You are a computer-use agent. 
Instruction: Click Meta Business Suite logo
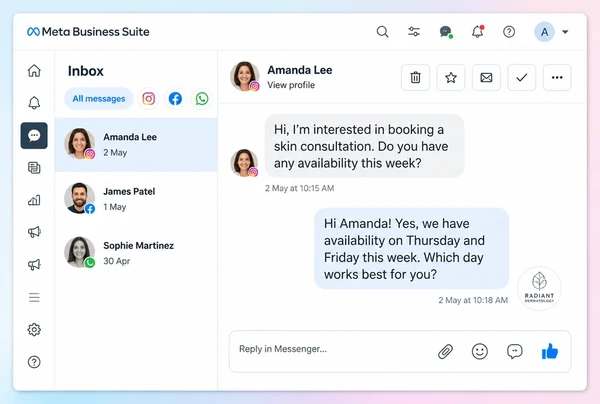click(88, 32)
